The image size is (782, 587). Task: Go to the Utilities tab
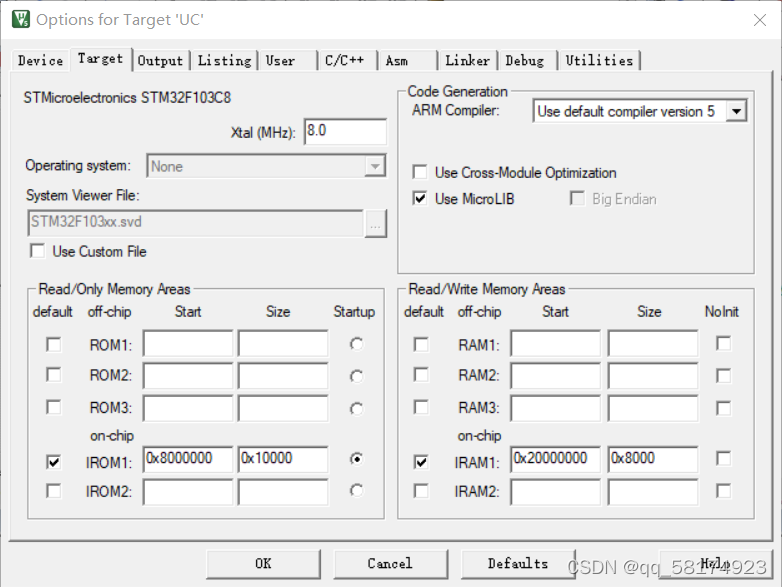(599, 61)
